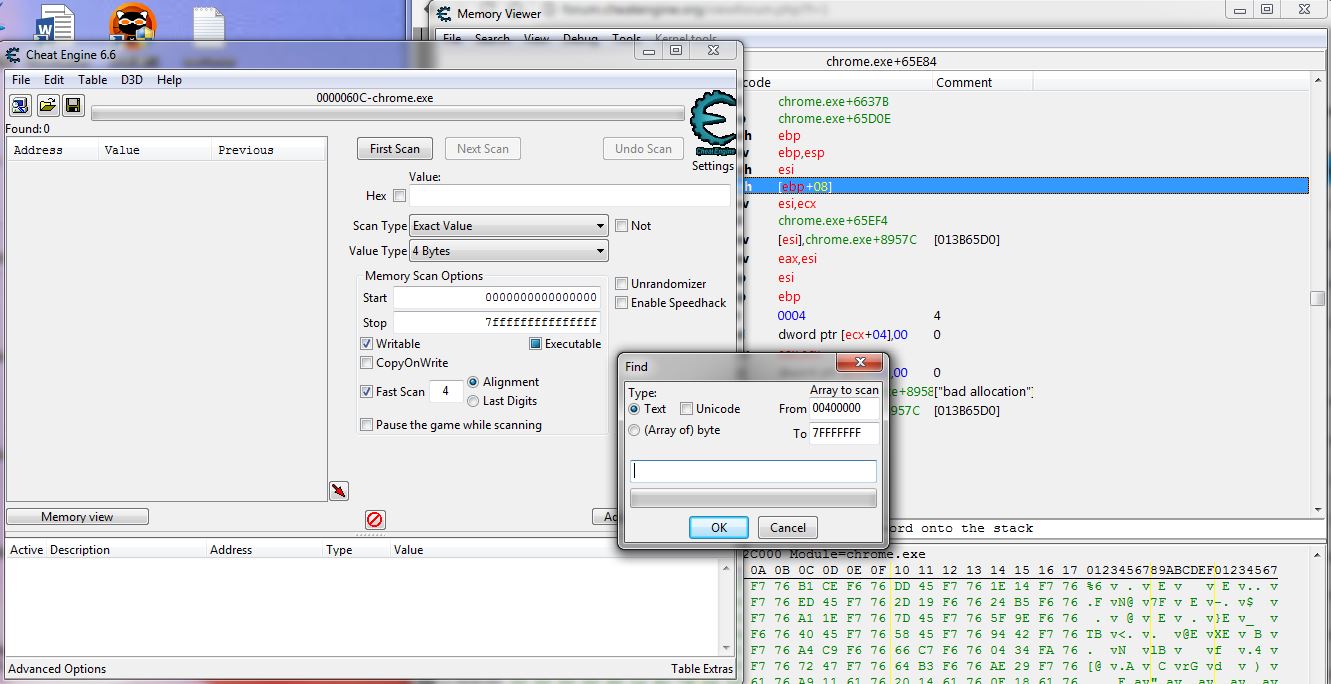The width and height of the screenshot is (1331, 684).
Task: Click the search text field in Find dialog
Action: click(x=753, y=471)
